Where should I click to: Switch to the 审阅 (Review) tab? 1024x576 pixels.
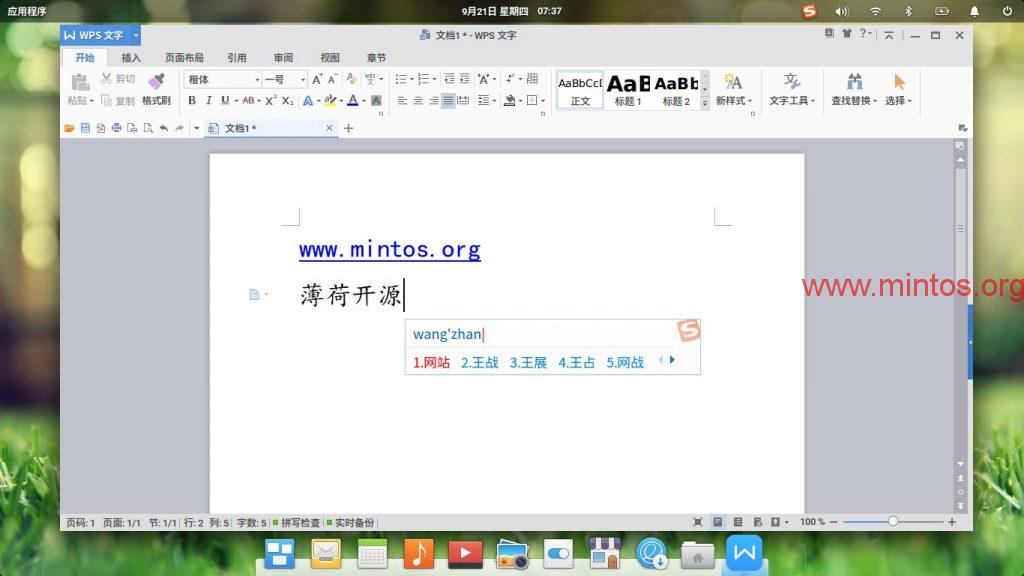[x=283, y=57]
